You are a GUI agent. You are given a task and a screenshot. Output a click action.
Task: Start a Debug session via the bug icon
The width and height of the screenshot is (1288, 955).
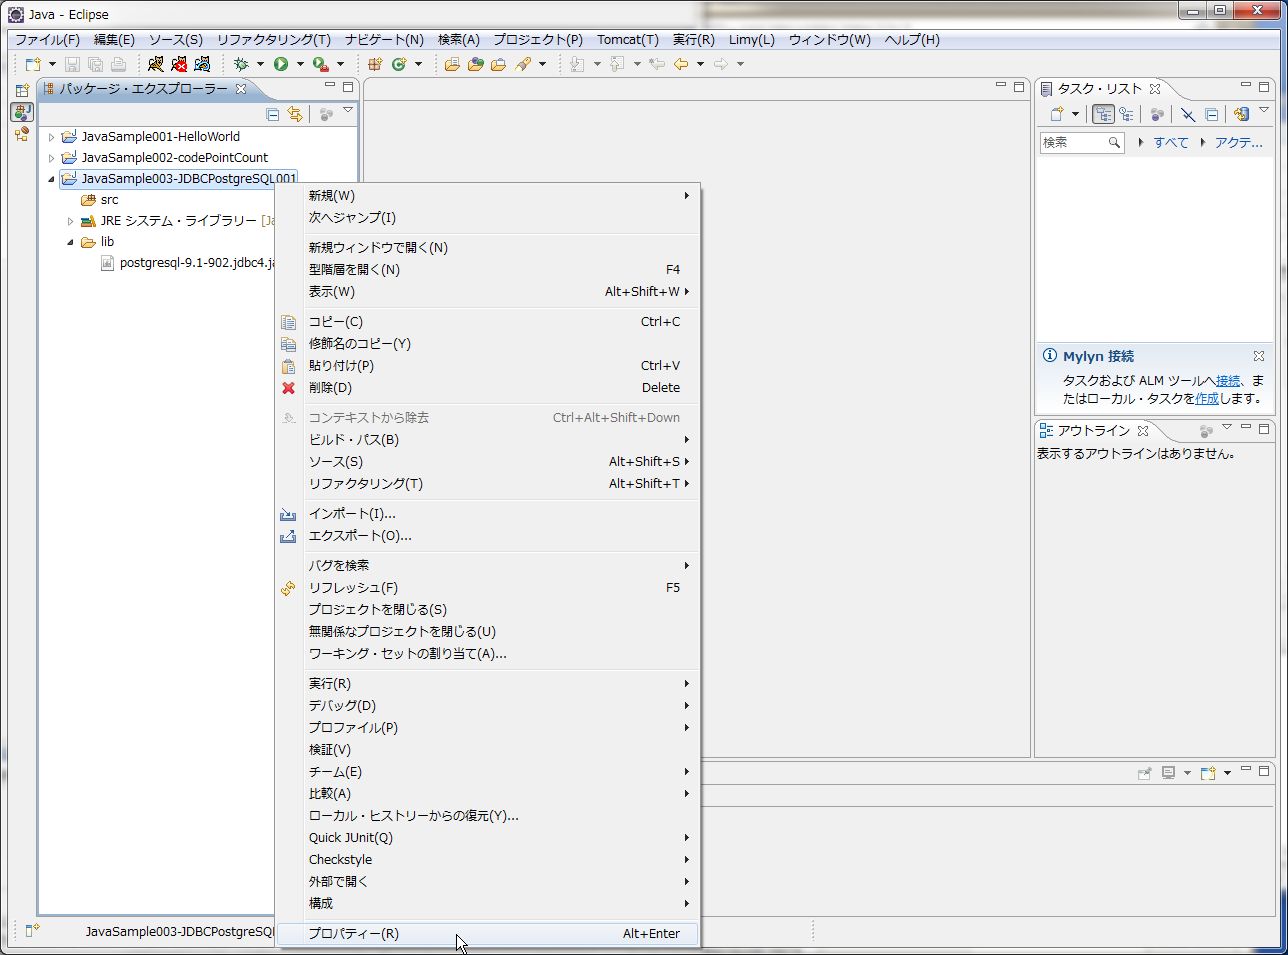pyautogui.click(x=241, y=63)
